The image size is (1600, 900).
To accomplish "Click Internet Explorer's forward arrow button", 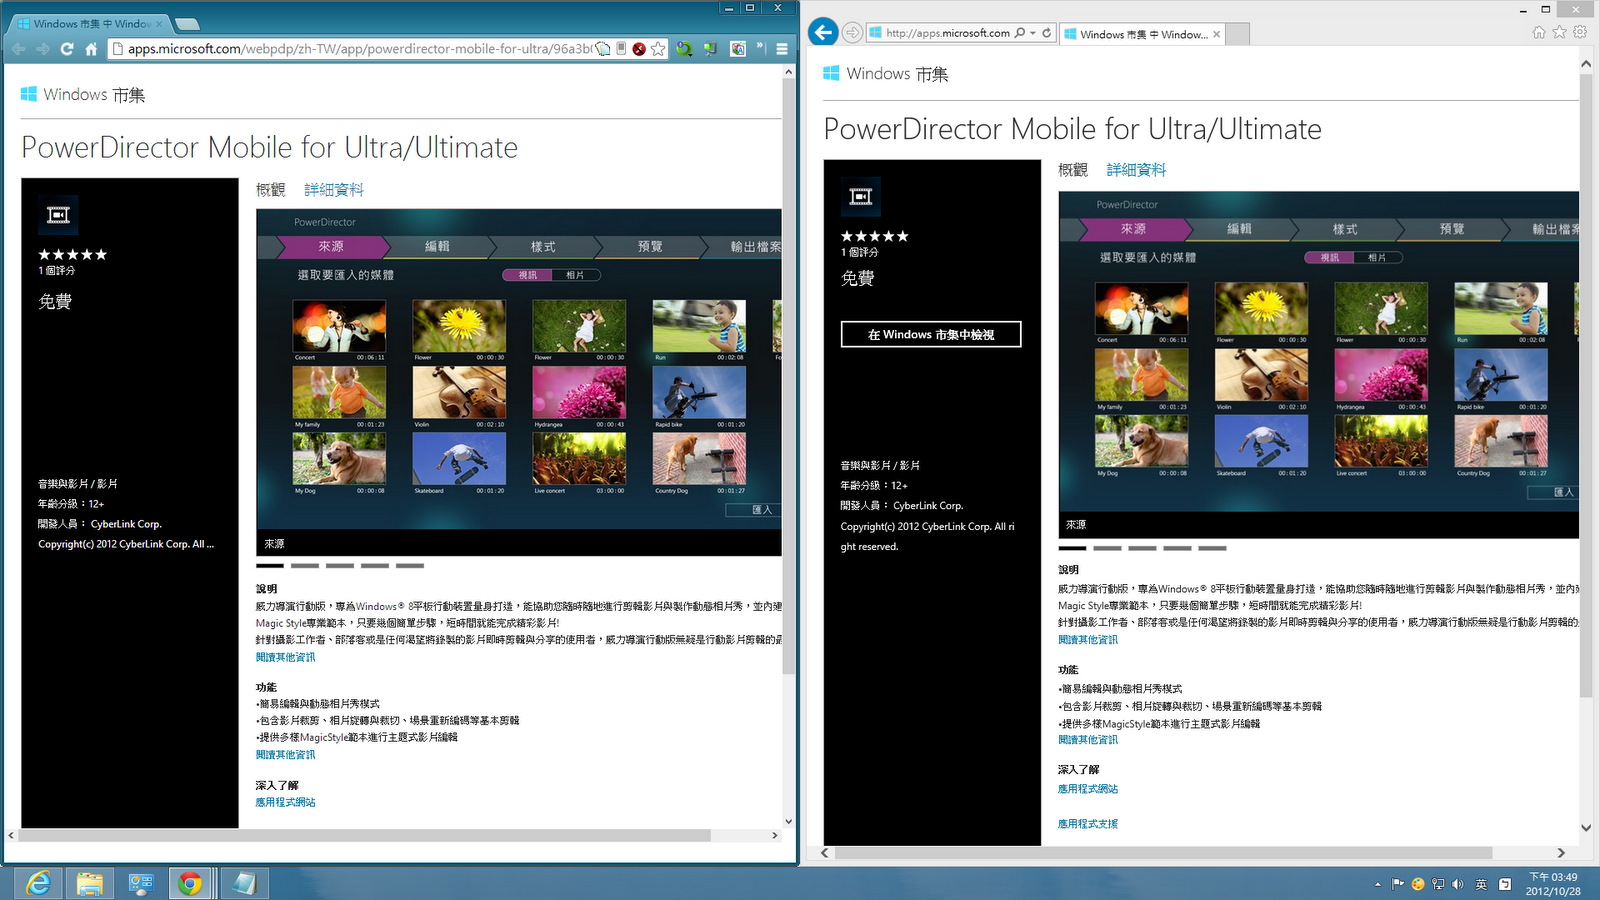I will (852, 33).
